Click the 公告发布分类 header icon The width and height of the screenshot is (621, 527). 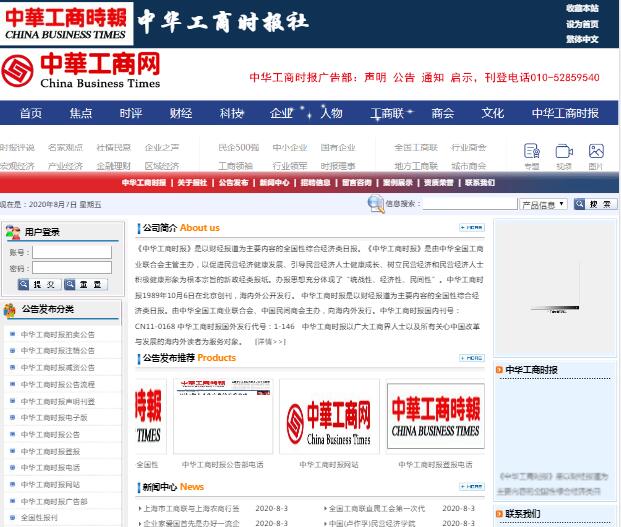pos(10,310)
